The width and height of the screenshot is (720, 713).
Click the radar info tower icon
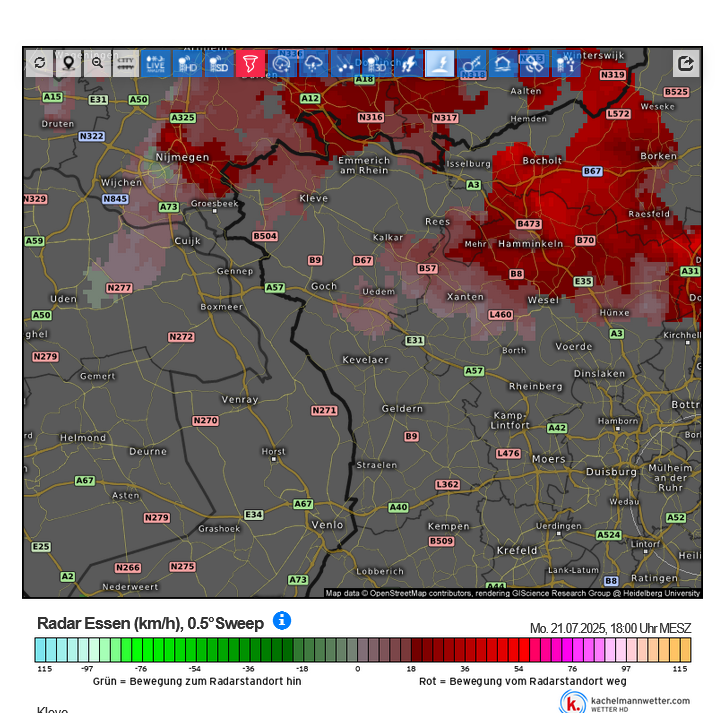click(566, 63)
